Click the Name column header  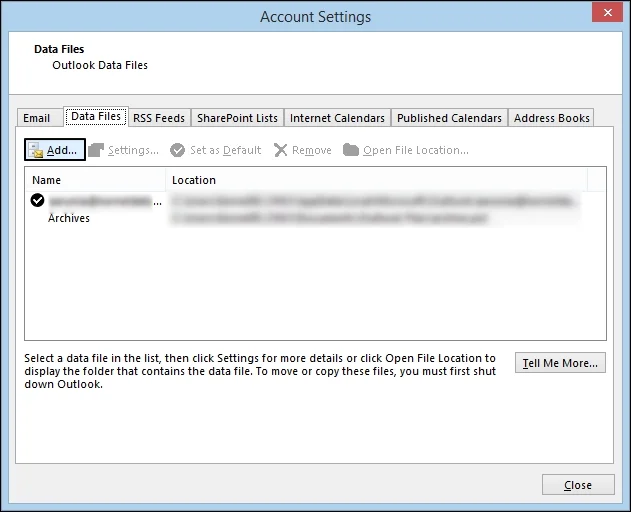click(95, 180)
